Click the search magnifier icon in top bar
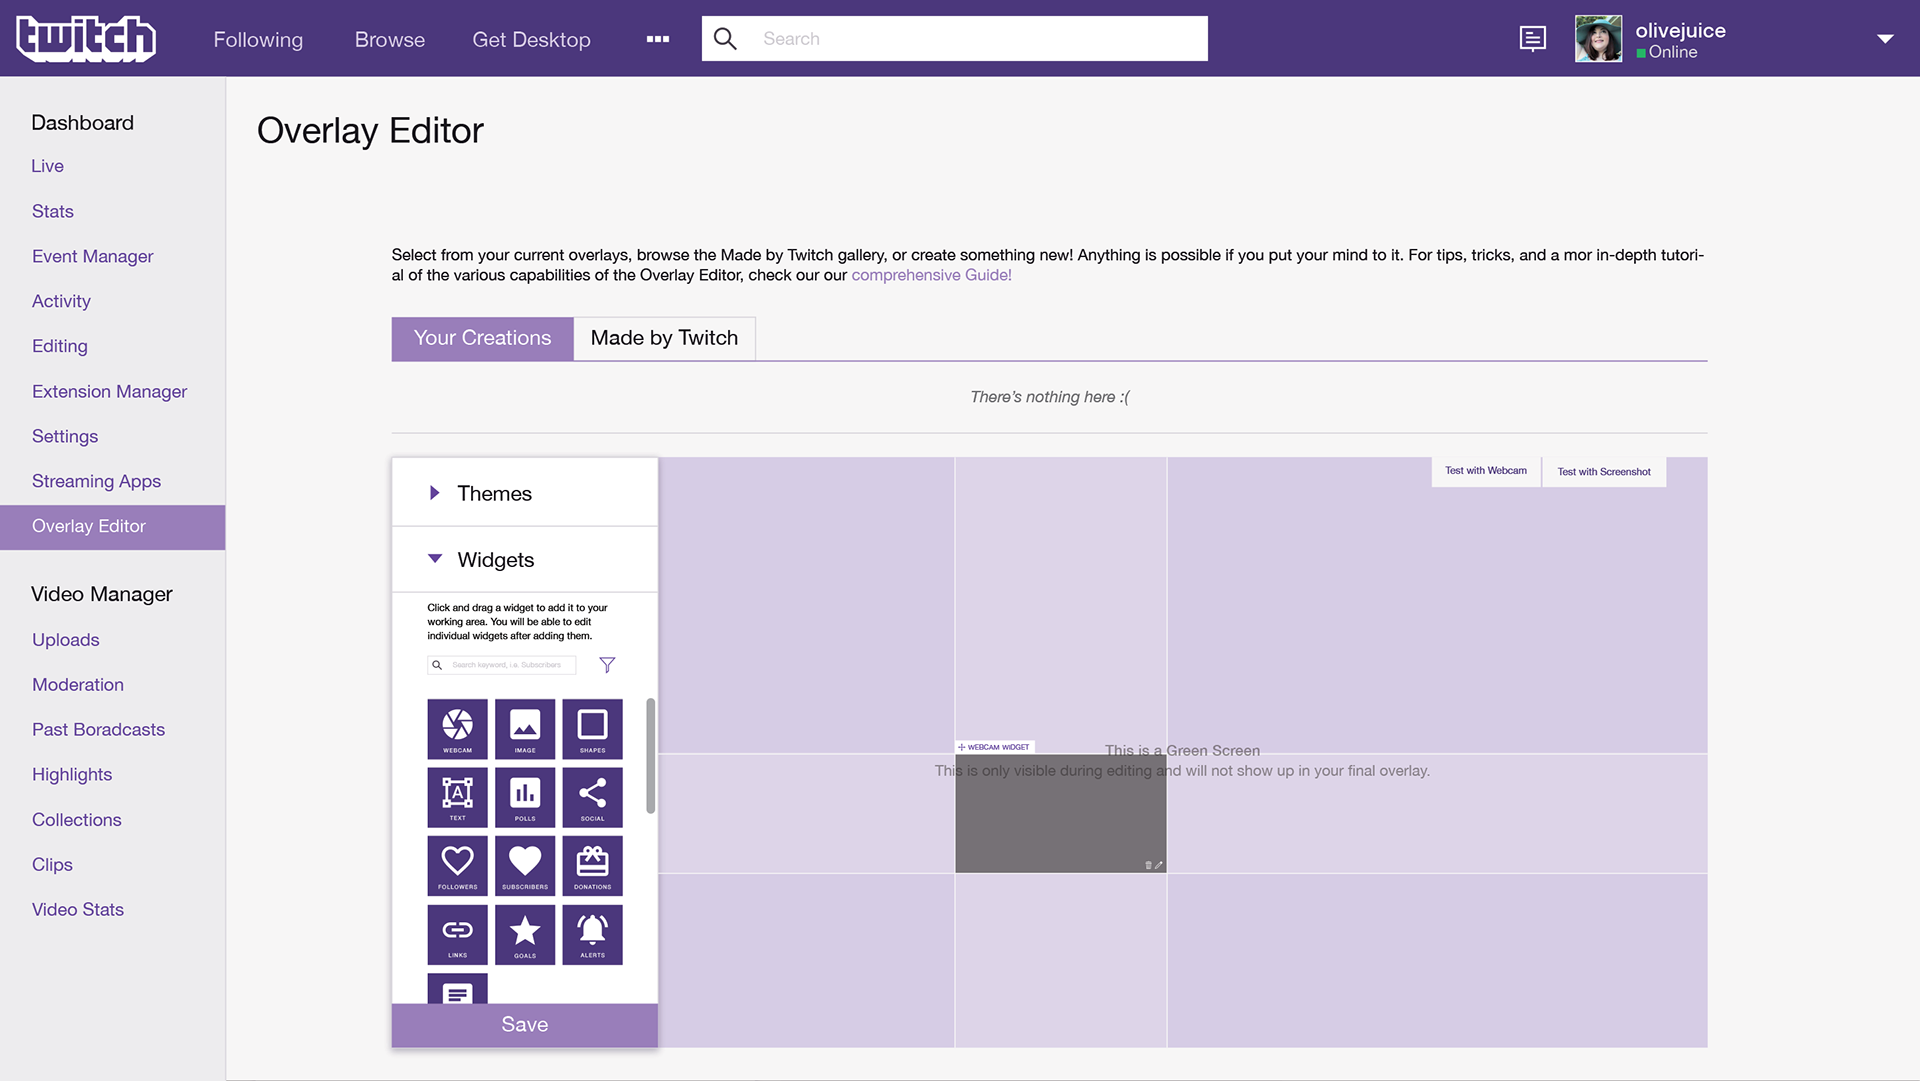 pos(725,39)
